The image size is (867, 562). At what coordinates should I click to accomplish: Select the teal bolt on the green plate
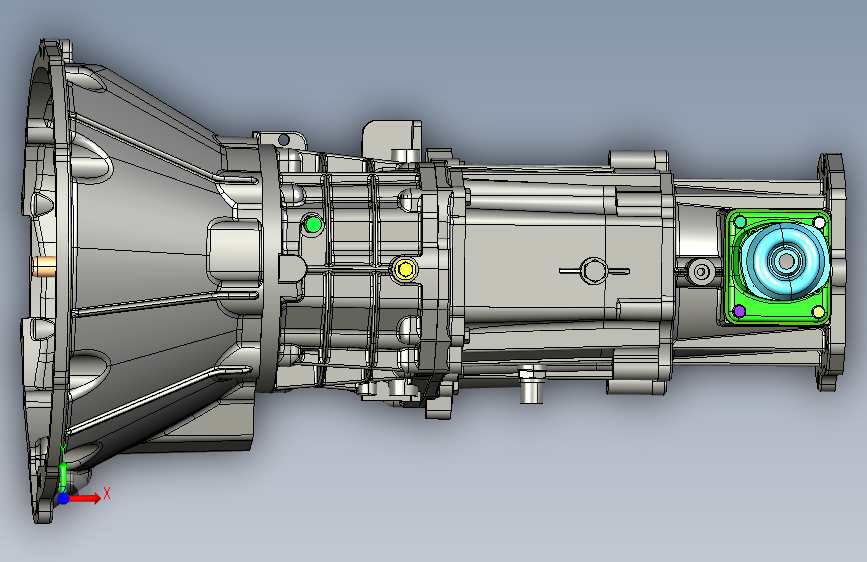[740, 222]
